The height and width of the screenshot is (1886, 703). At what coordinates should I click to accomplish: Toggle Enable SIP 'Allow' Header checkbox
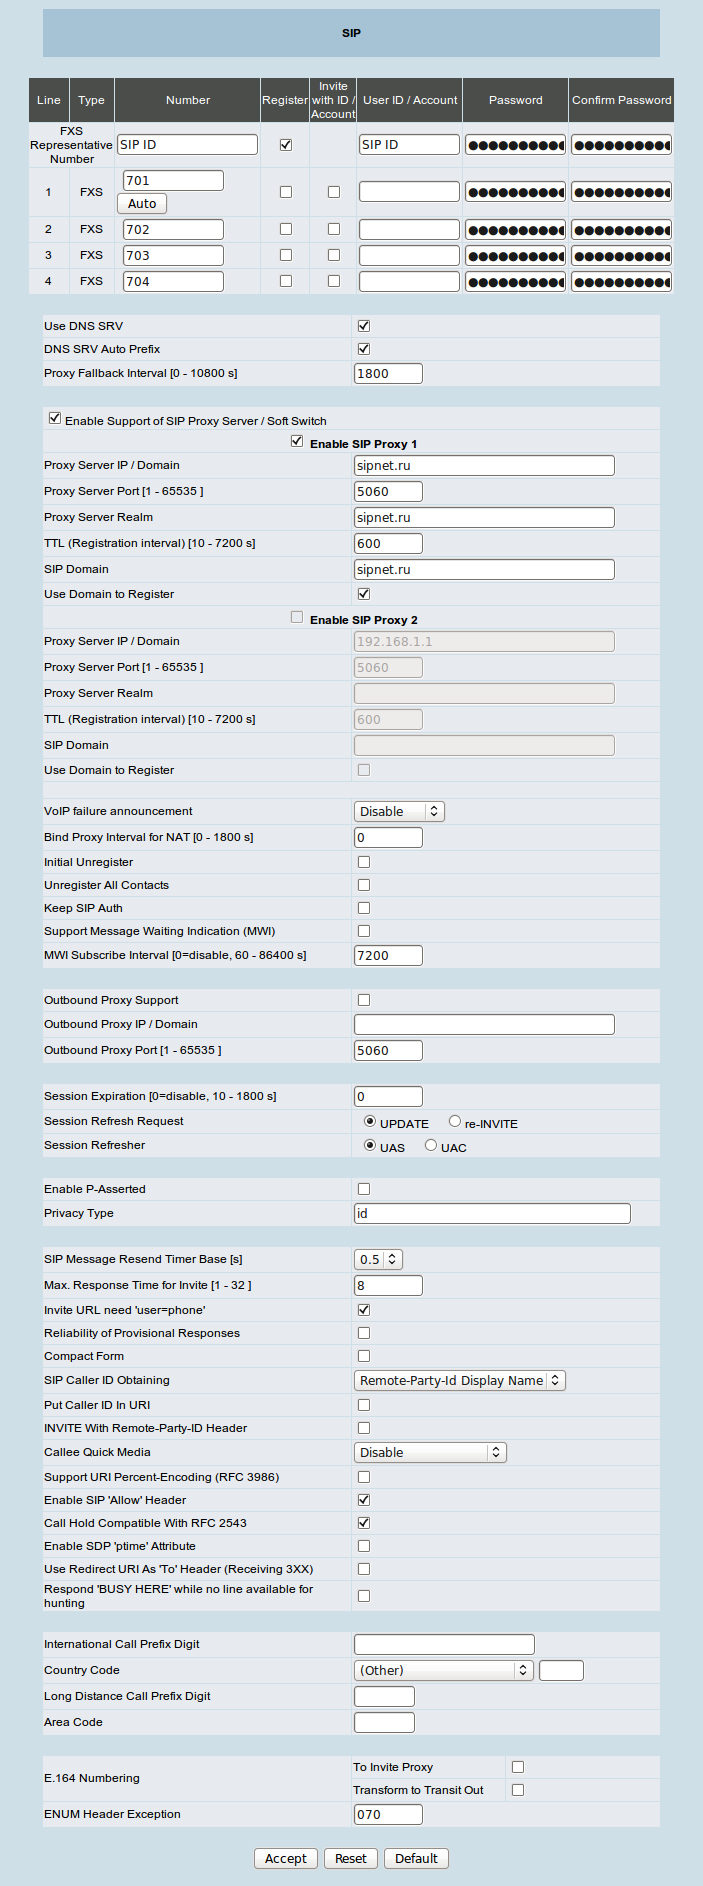click(364, 1500)
